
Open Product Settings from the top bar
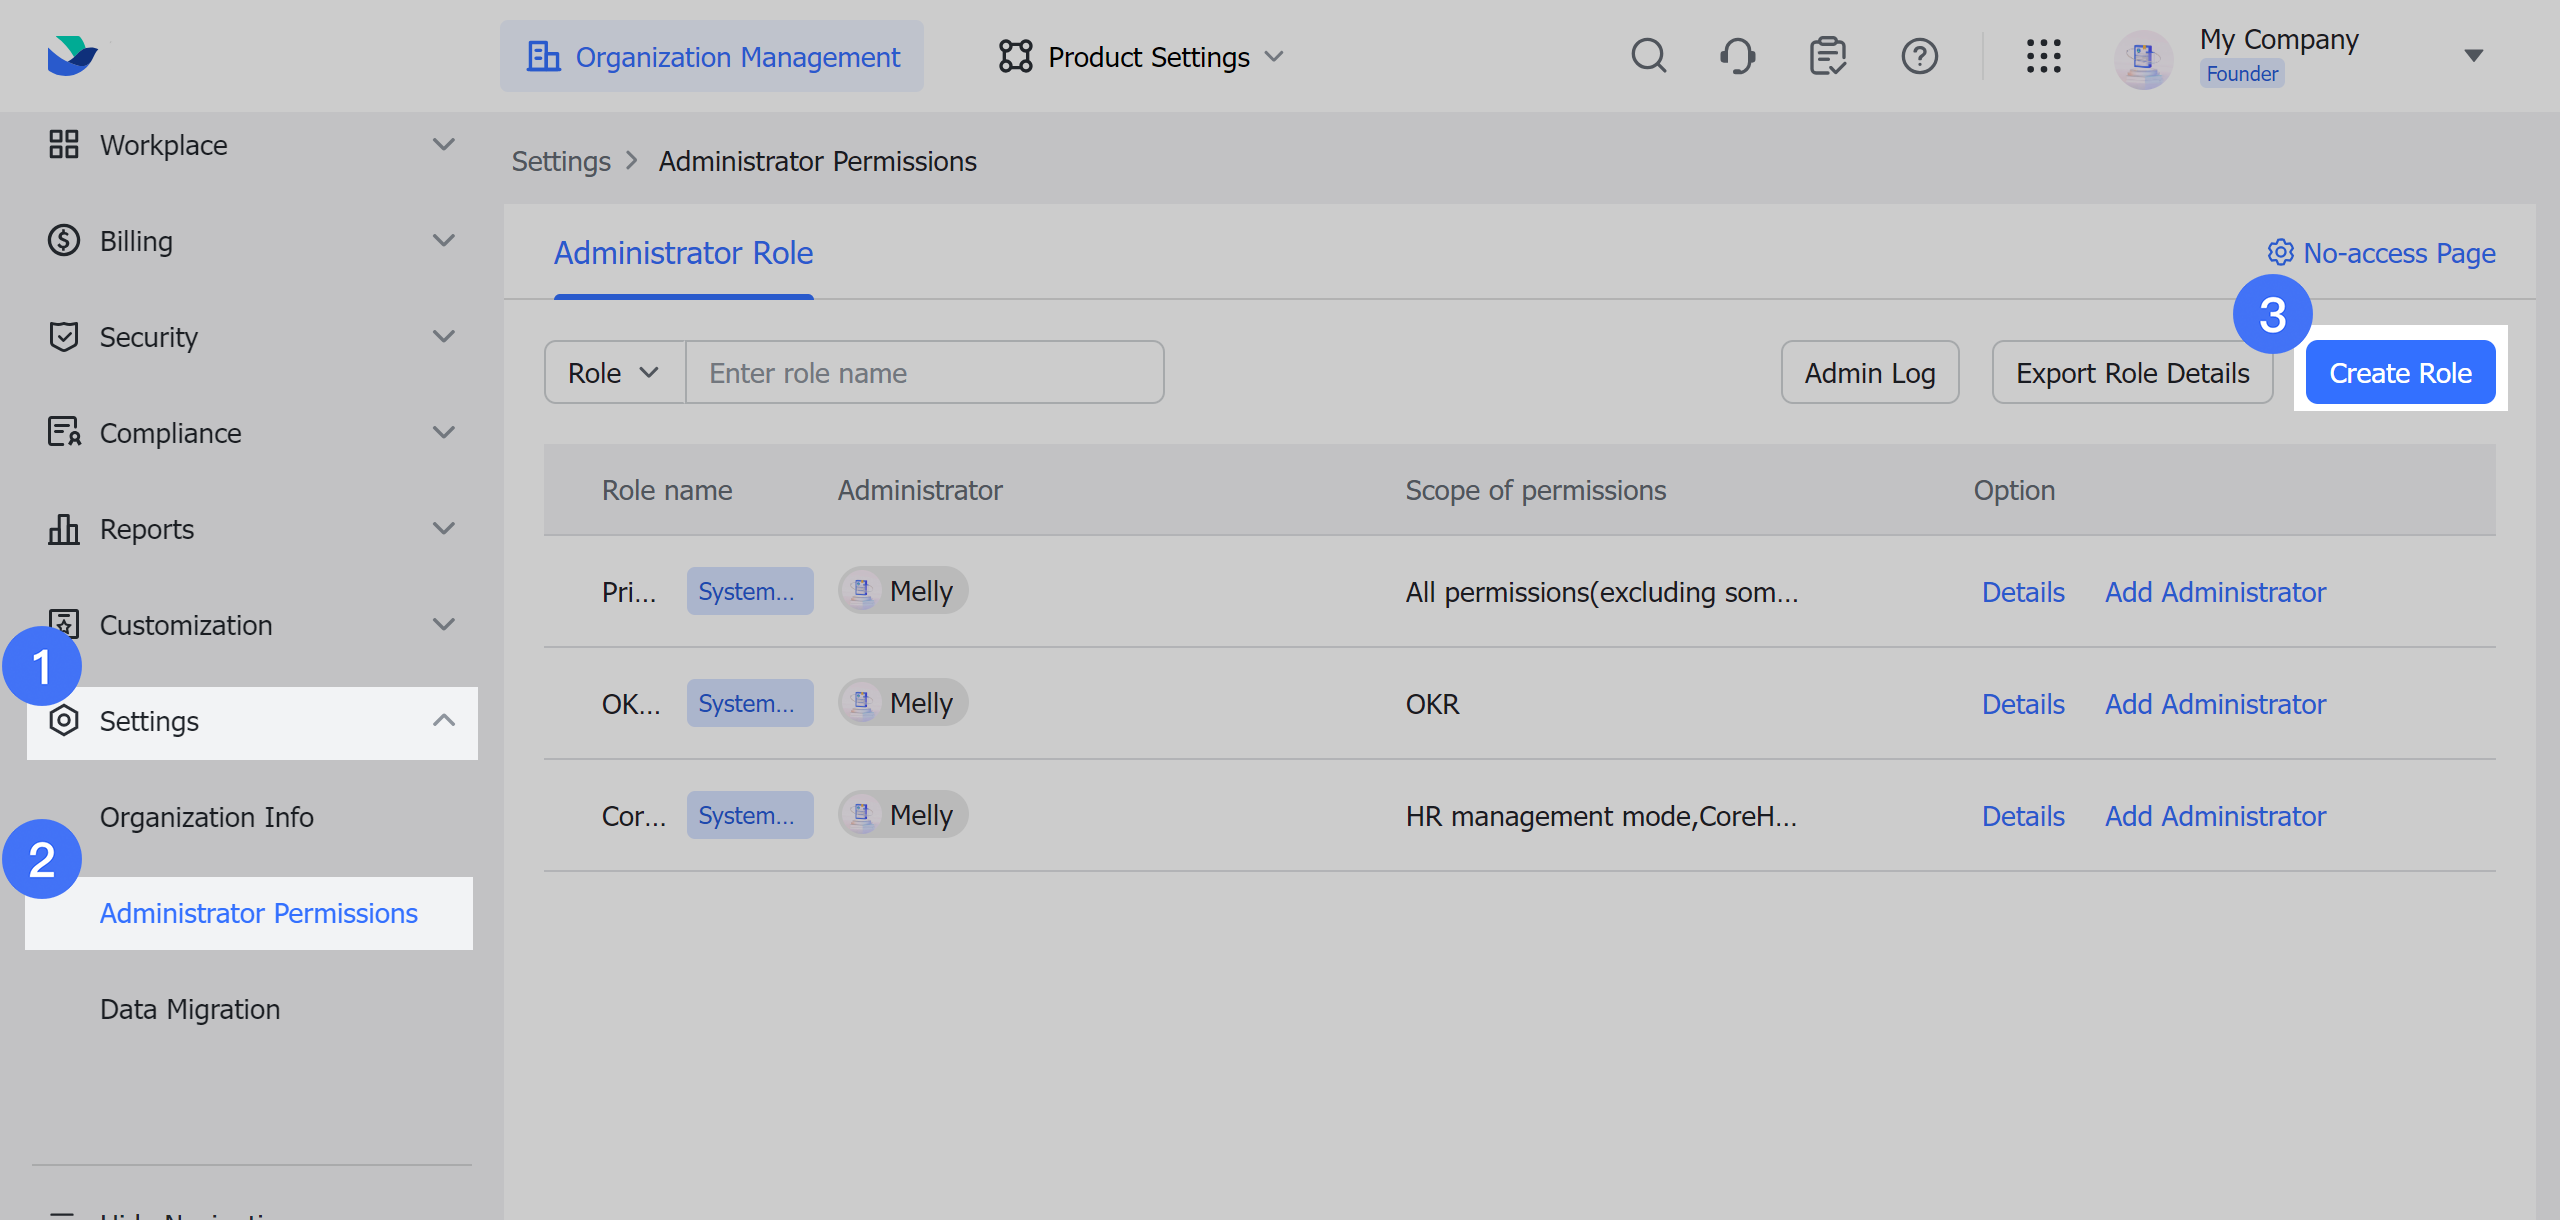click(x=1140, y=56)
